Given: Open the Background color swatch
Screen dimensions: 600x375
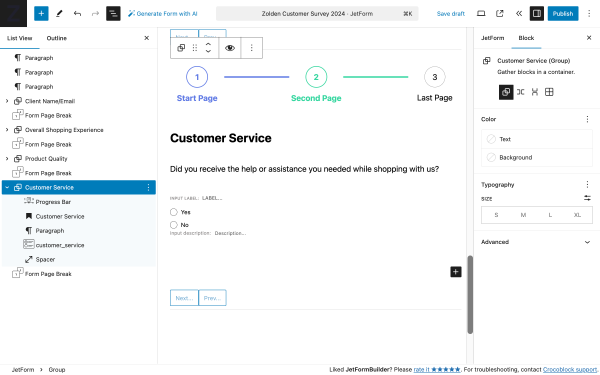Looking at the screenshot, I should point(536,157).
